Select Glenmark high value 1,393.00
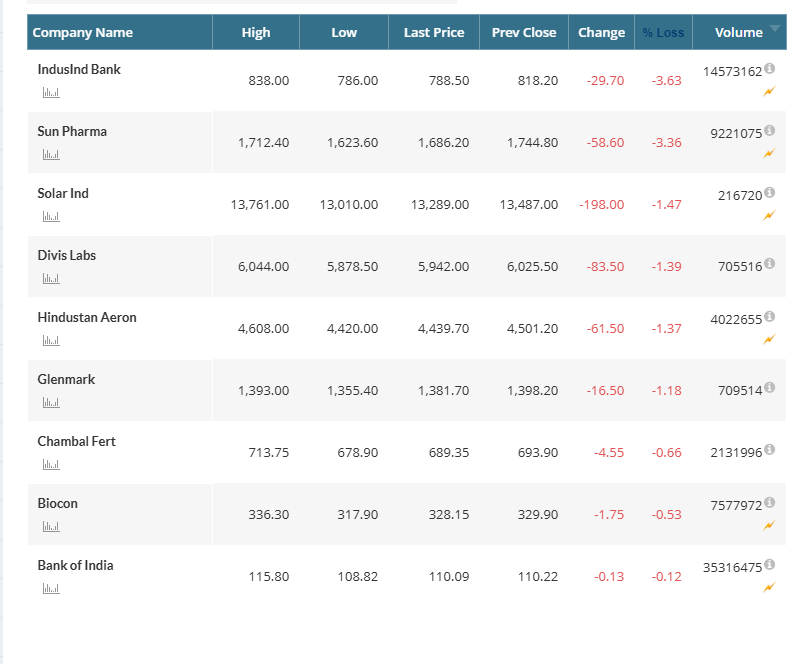Screen dimensions: 797x664 pyautogui.click(x=263, y=391)
